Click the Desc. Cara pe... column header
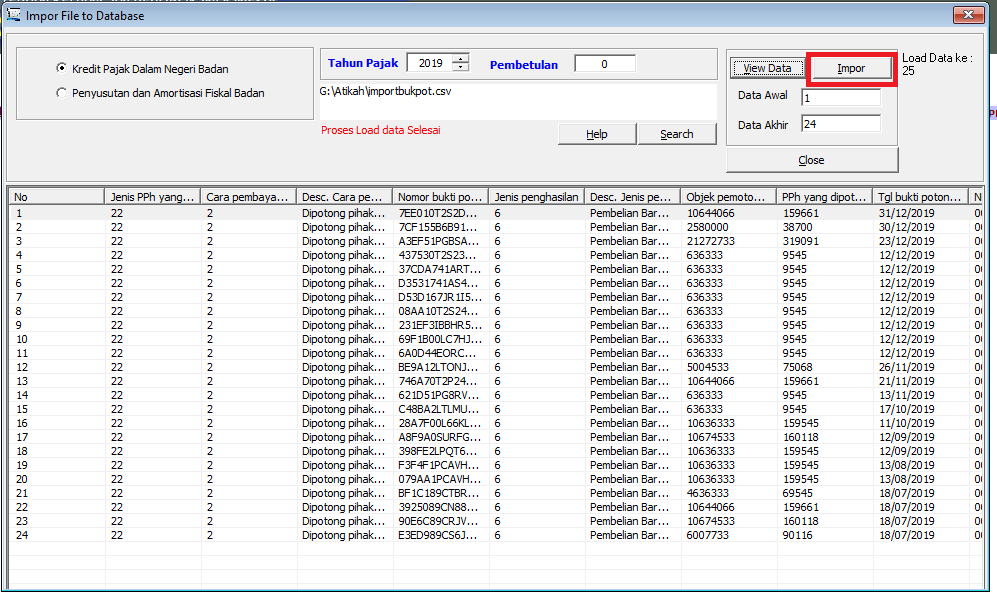This screenshot has height=599, width=997. pyautogui.click(x=345, y=196)
